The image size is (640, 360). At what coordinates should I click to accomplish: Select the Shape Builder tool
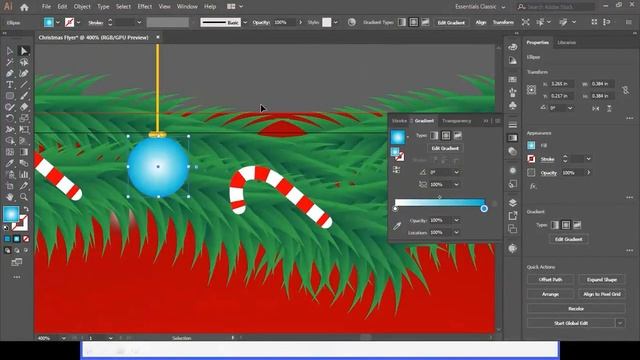pyautogui.click(x=9, y=141)
